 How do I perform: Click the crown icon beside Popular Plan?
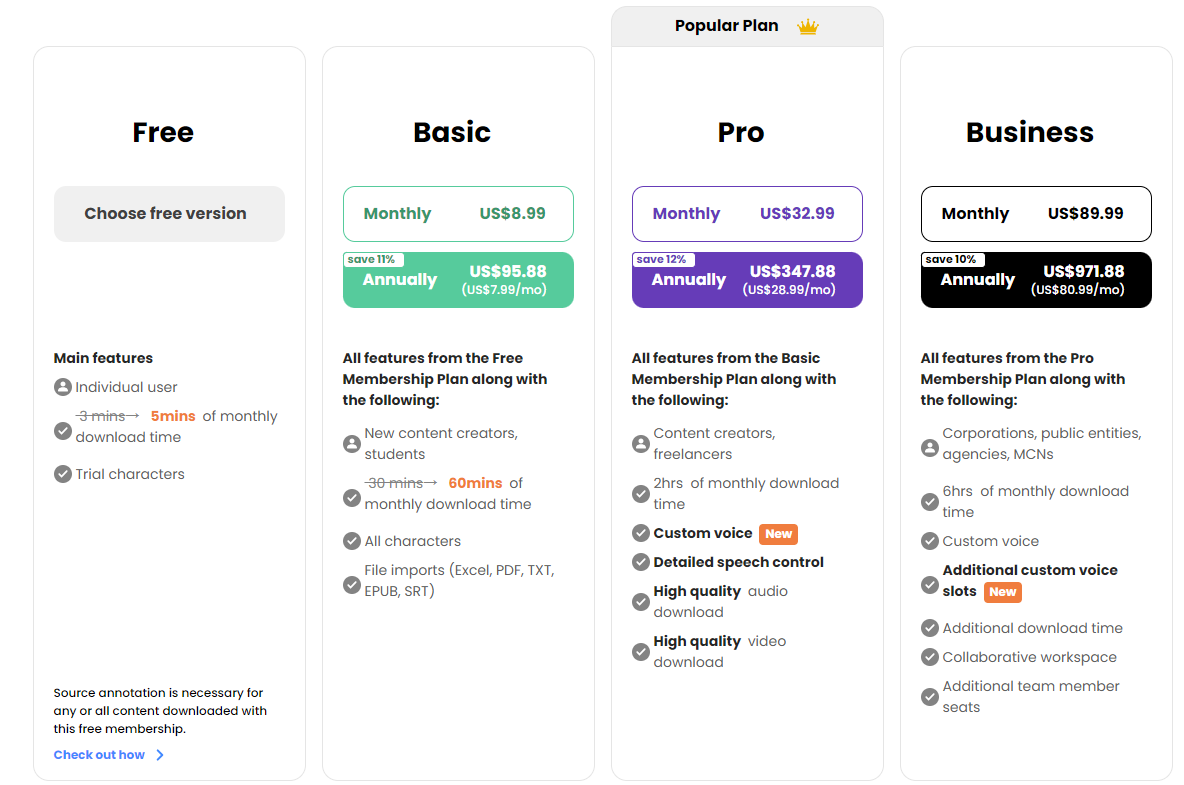pos(808,27)
